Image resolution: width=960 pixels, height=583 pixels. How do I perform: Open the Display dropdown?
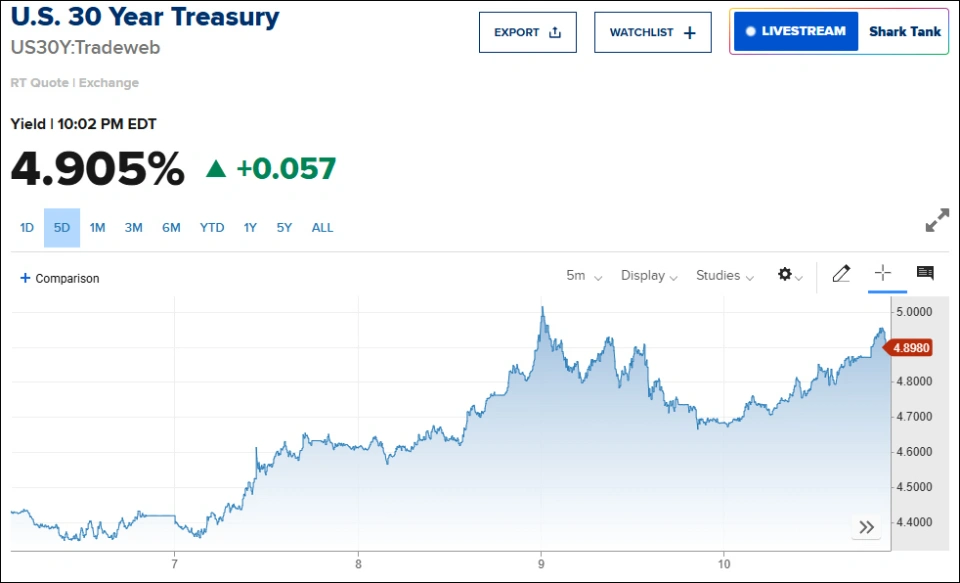[649, 276]
